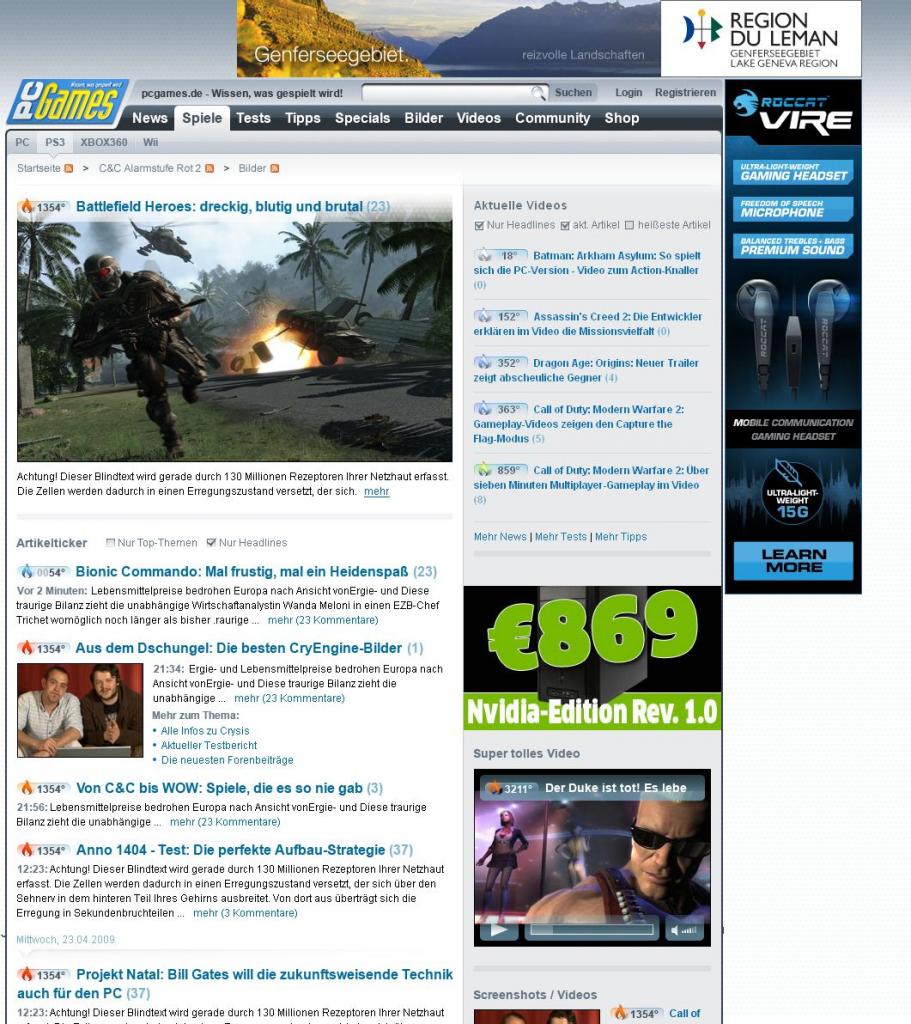Select the PC platform tab
Image resolution: width=911 pixels, height=1024 pixels.
[x=22, y=142]
